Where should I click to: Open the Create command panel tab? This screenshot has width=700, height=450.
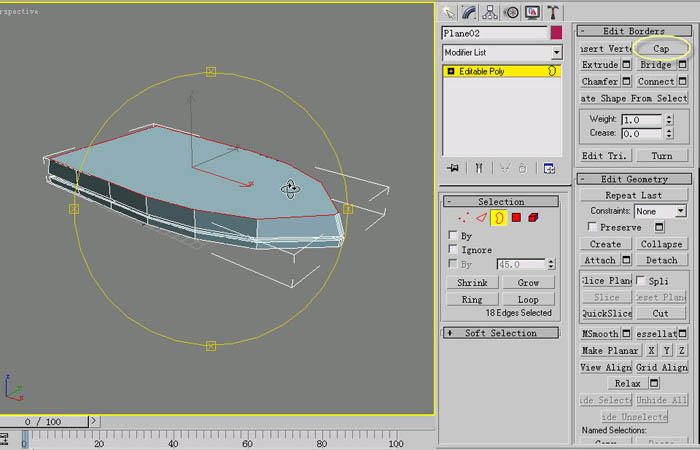(x=448, y=12)
